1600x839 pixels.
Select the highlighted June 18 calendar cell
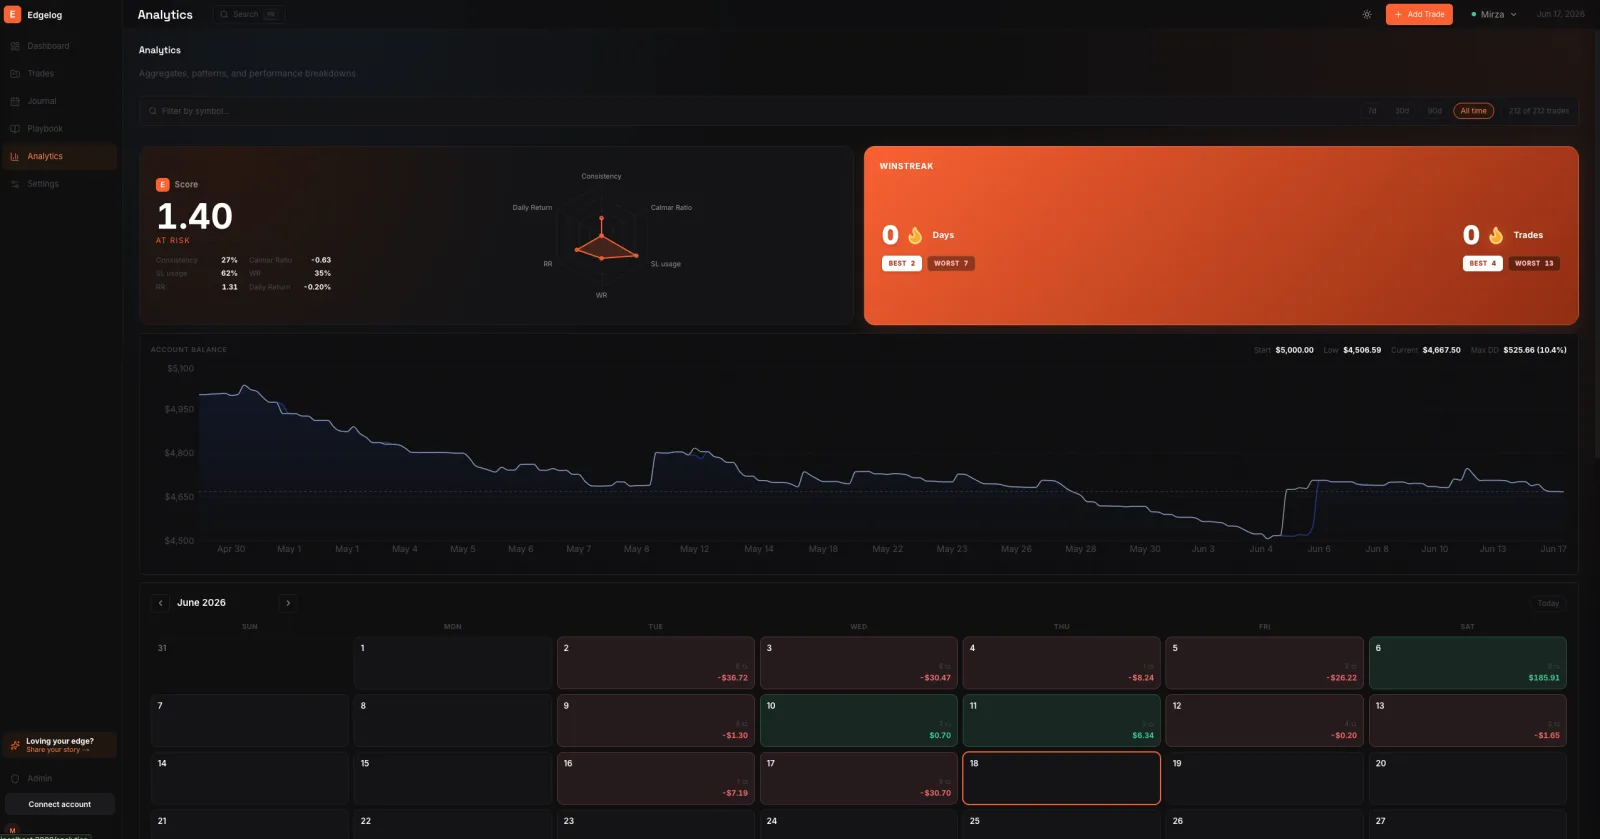1062,778
